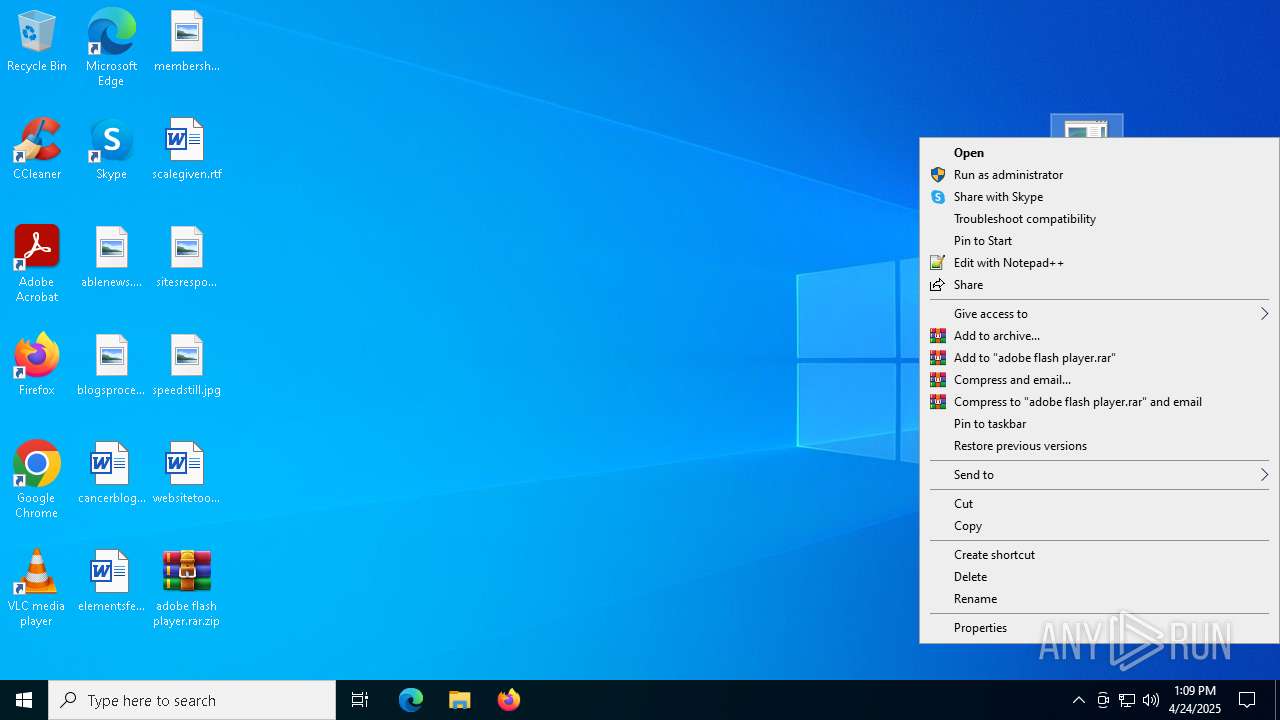
Task: Choose Add to archive...
Action: (1099, 336)
